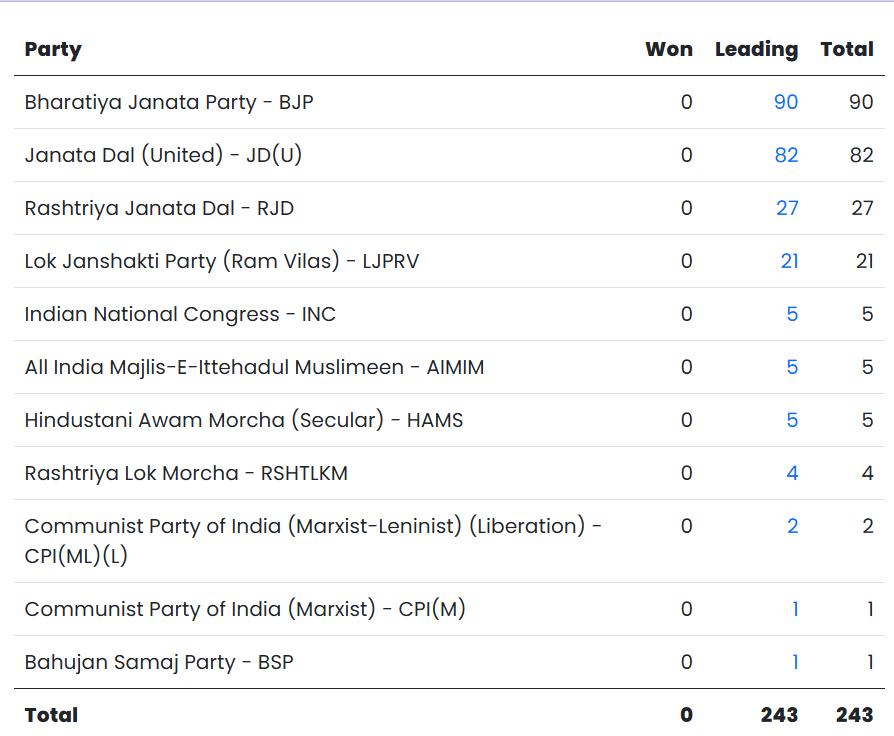Click the 243 leading total value
Image resolution: width=894 pixels, height=736 pixels.
779,715
